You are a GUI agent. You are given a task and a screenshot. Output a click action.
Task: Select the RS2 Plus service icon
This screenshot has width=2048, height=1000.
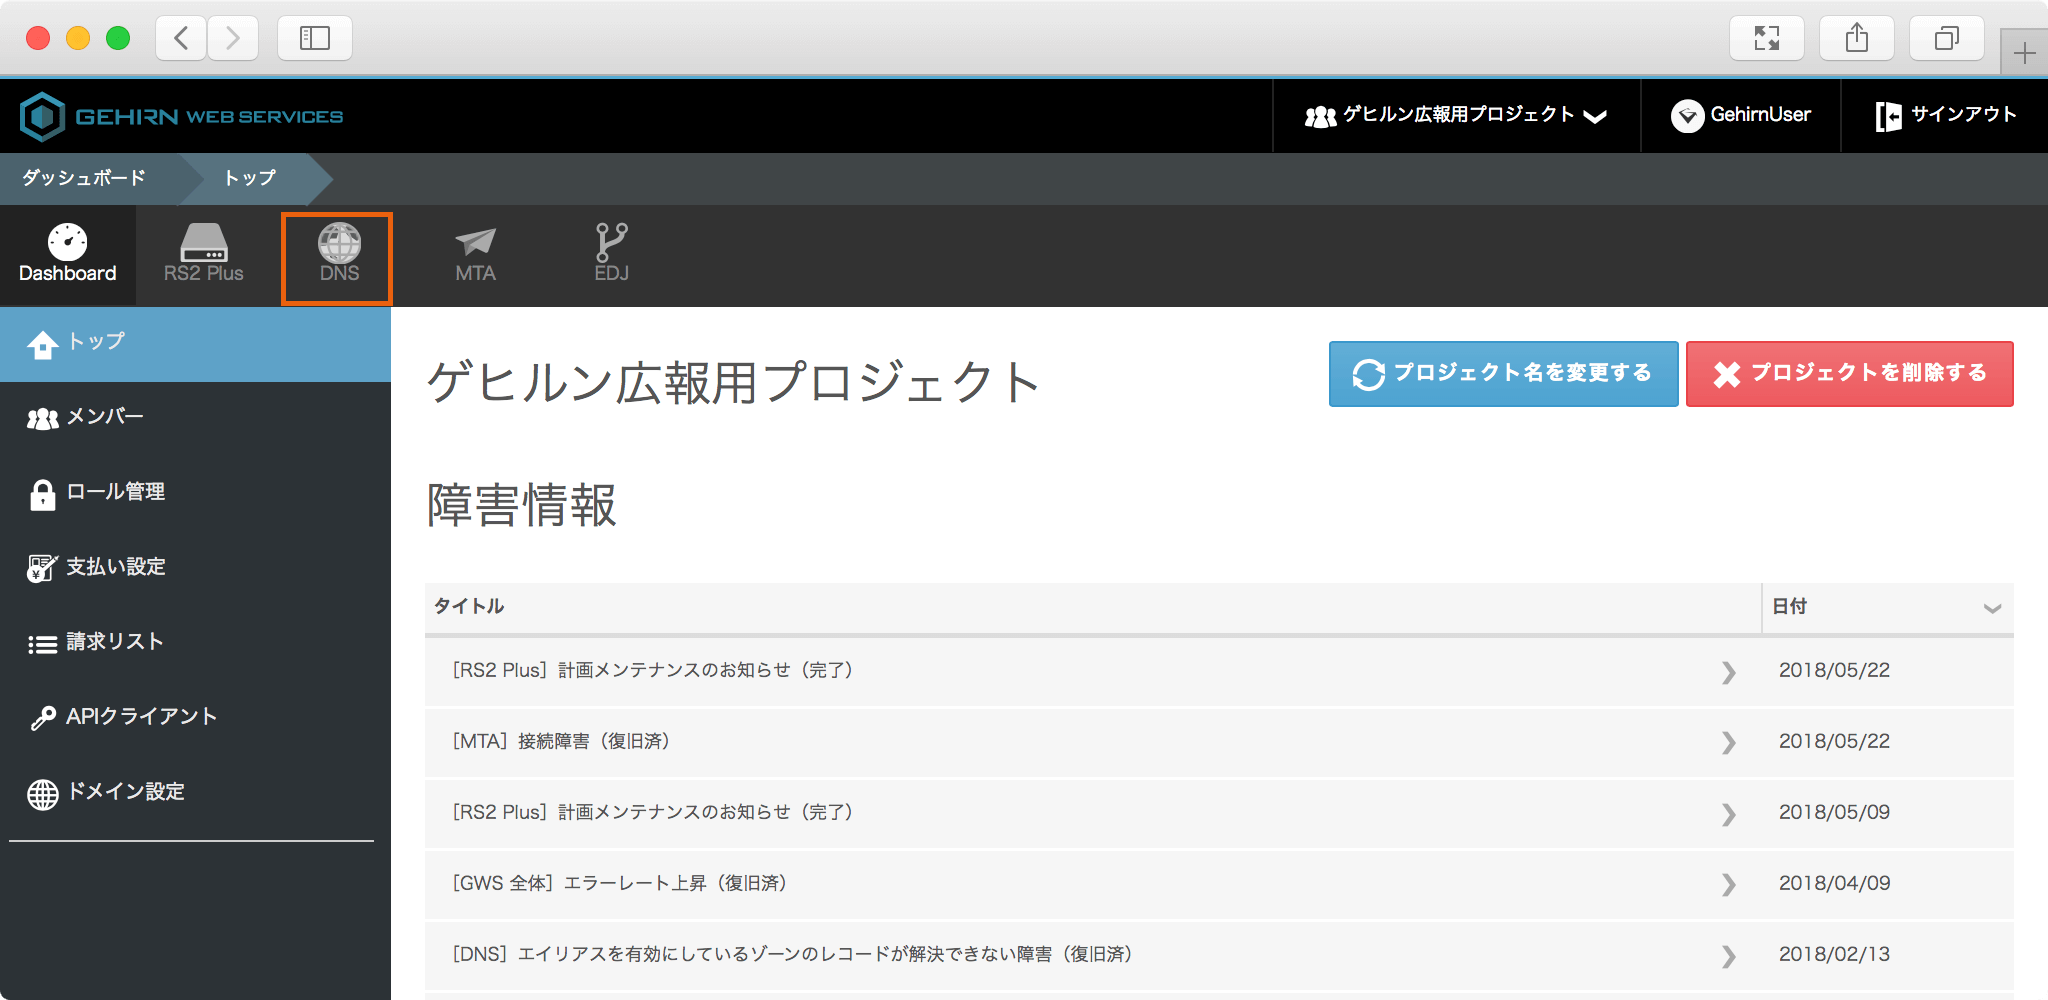pyautogui.click(x=203, y=255)
